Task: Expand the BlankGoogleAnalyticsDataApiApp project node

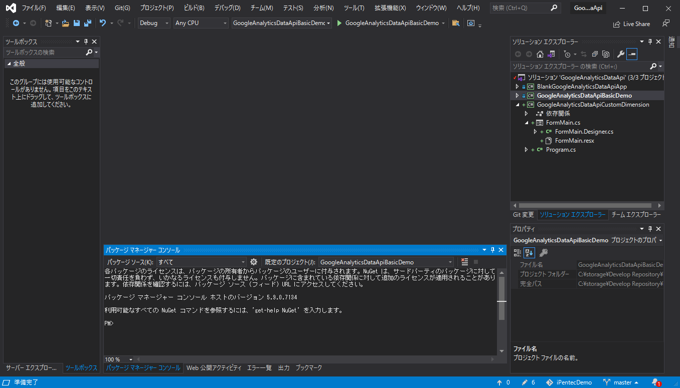Action: (x=517, y=87)
